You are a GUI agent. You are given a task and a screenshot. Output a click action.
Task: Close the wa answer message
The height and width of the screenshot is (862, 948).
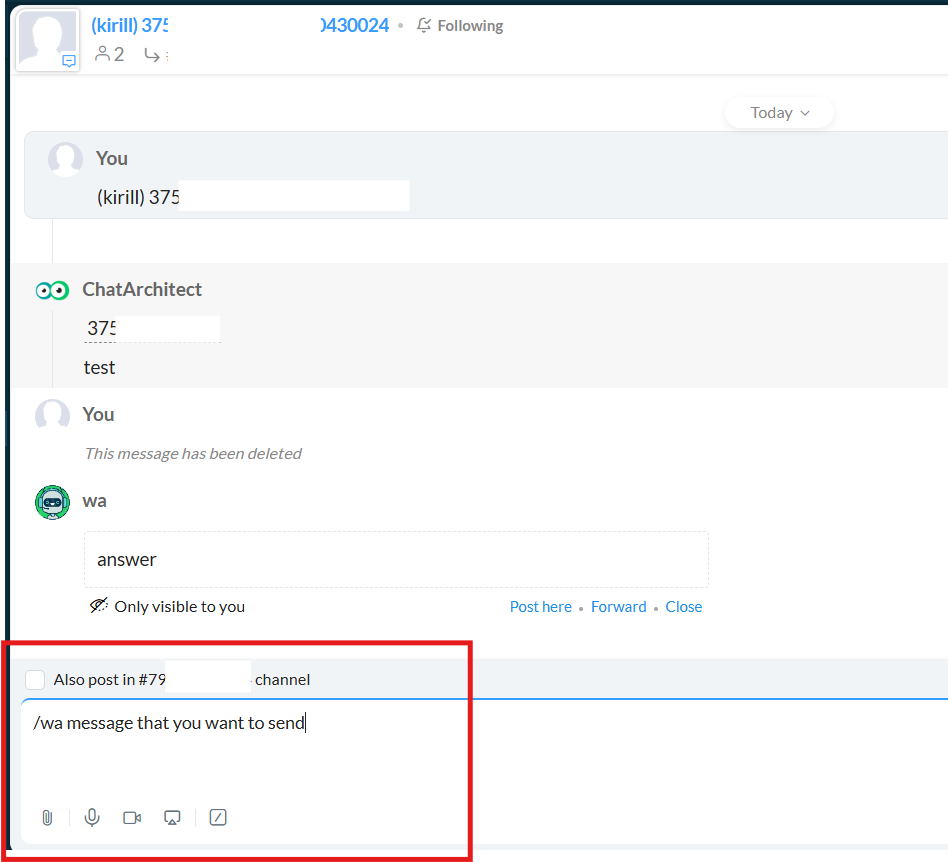coord(683,607)
